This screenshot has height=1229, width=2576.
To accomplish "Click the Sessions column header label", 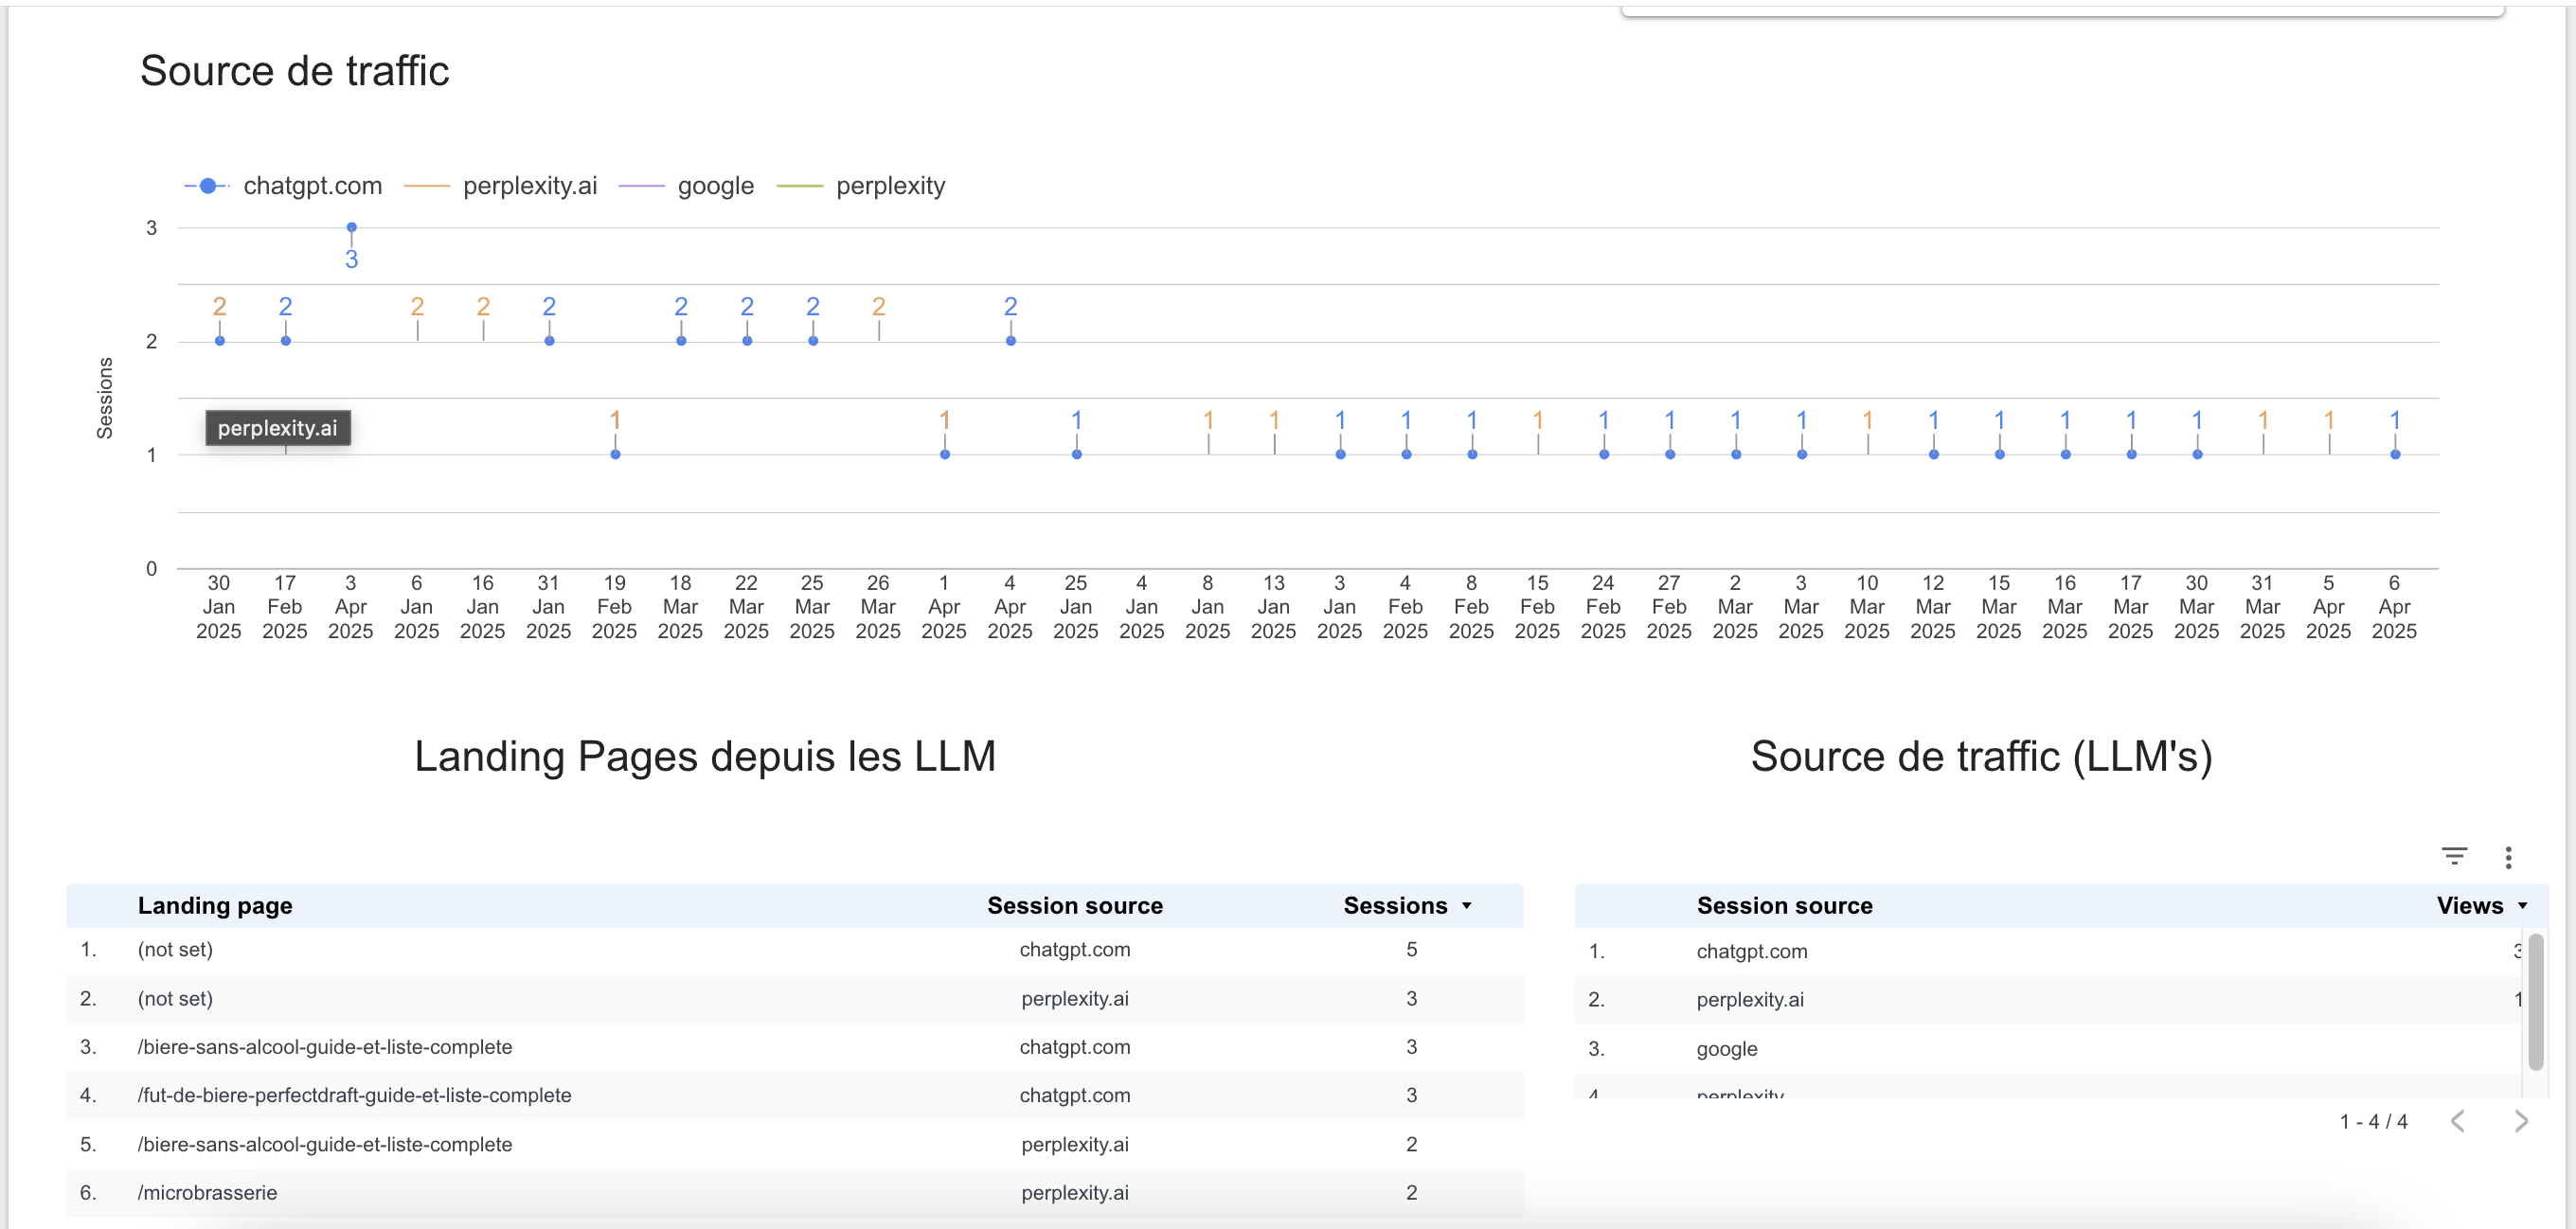I will (x=1395, y=906).
